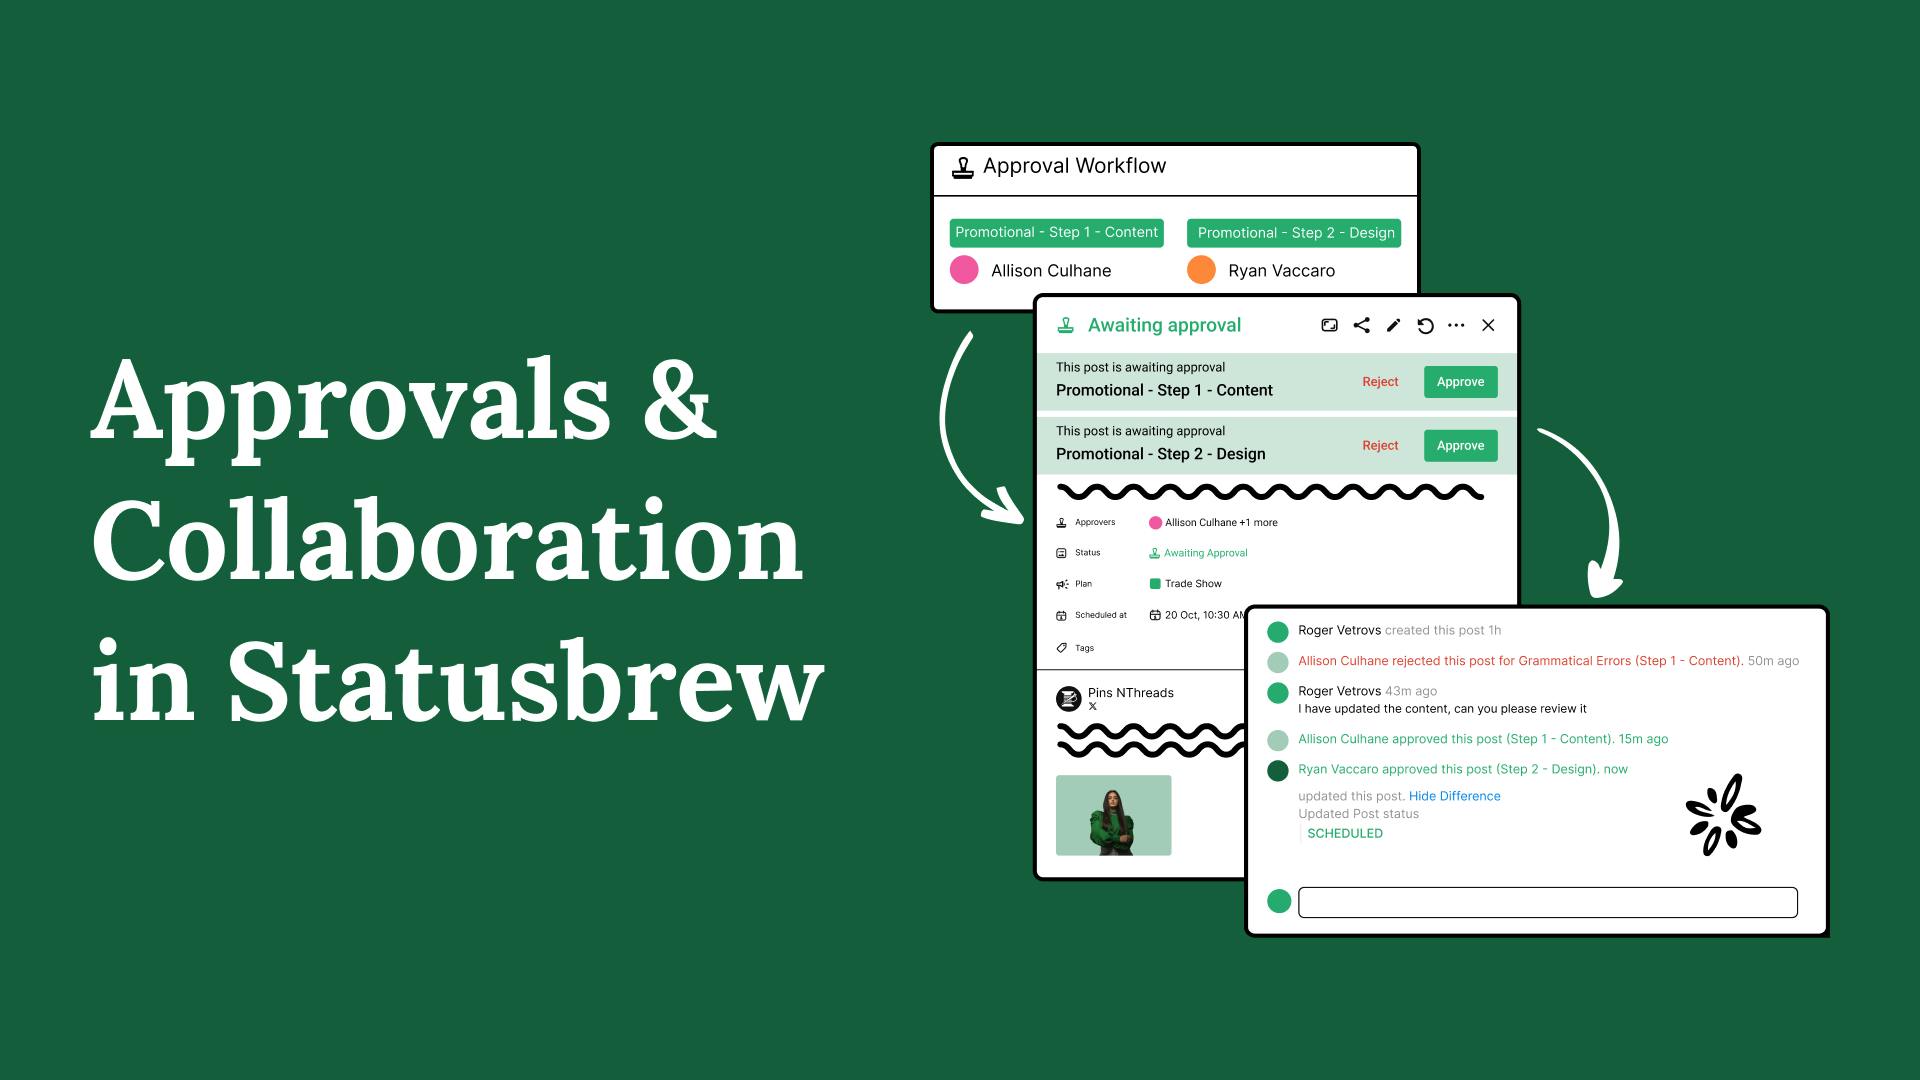Select Promotional Step 1 Content workflow tab

(x=1054, y=232)
